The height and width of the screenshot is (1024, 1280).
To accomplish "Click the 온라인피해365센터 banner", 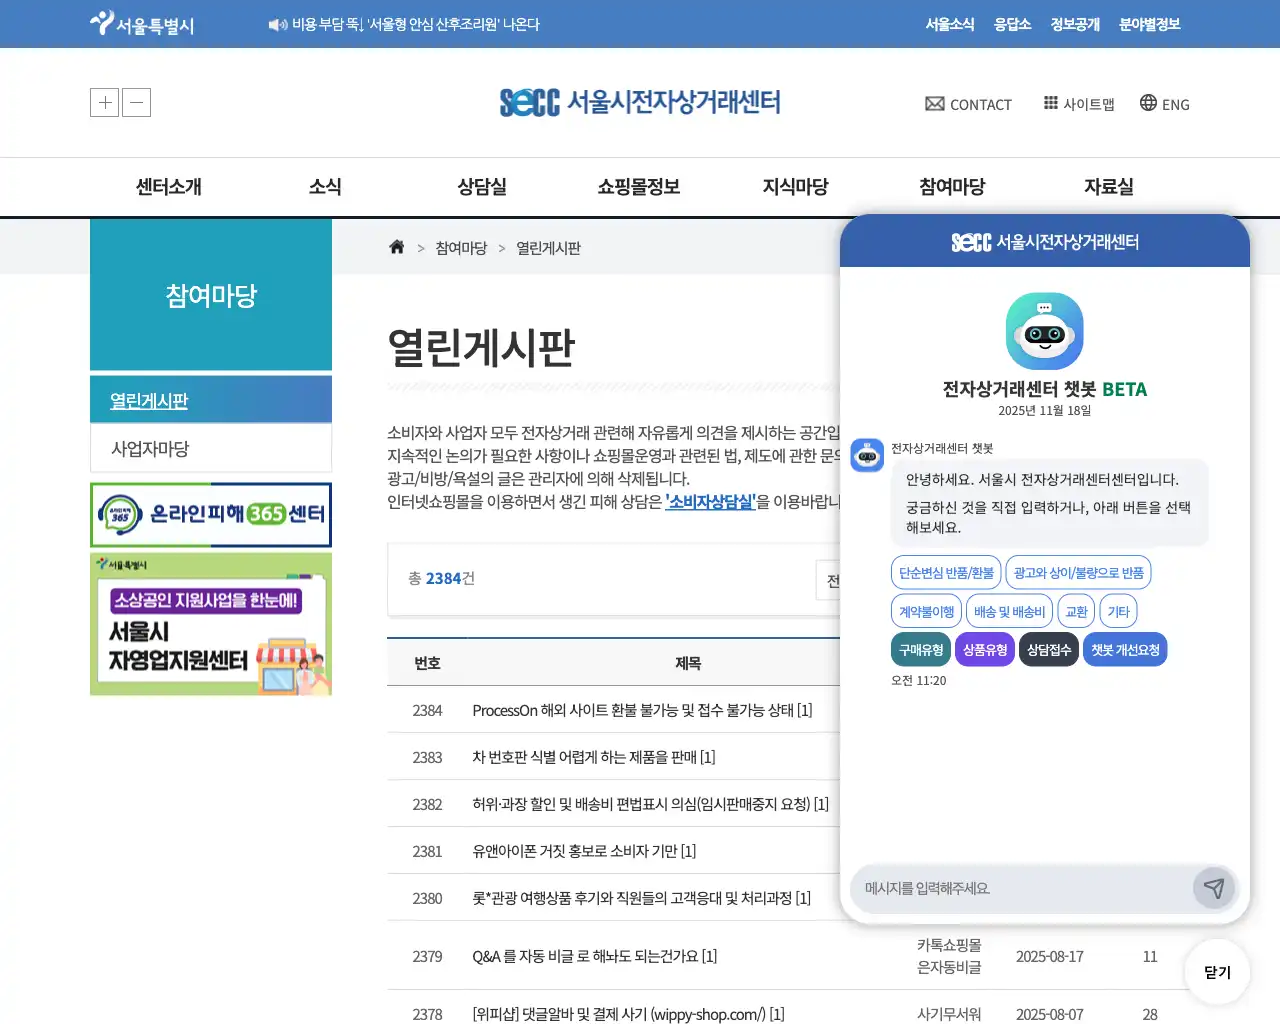I will click(x=210, y=514).
